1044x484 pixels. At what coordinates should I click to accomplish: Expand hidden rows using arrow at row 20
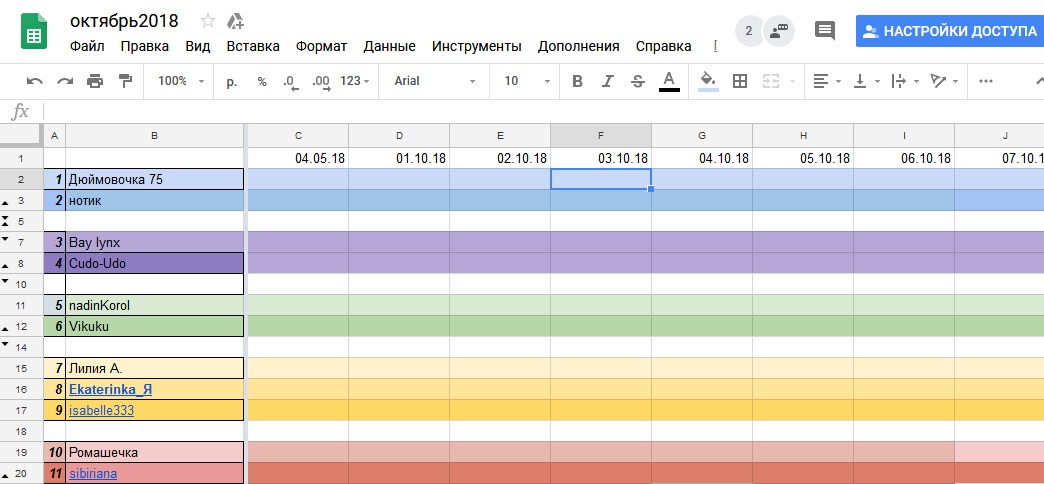click(x=6, y=475)
